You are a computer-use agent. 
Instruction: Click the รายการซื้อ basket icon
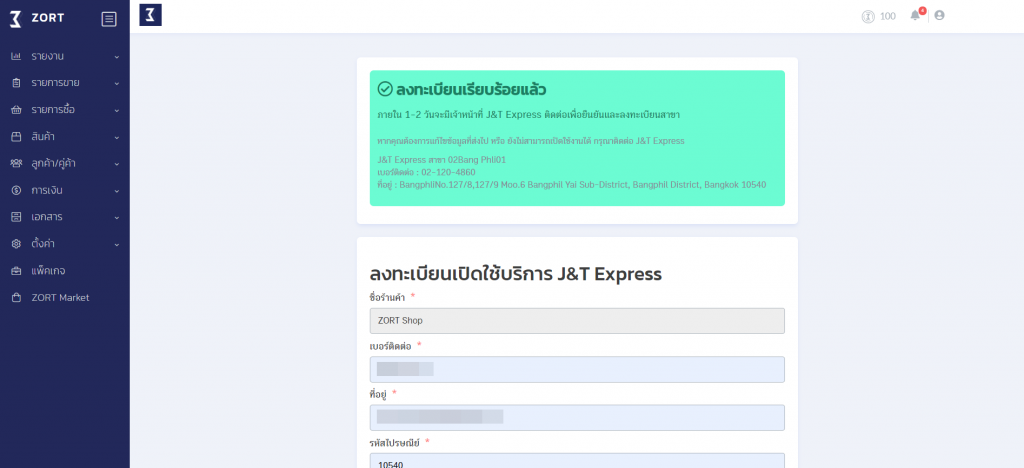[16, 110]
